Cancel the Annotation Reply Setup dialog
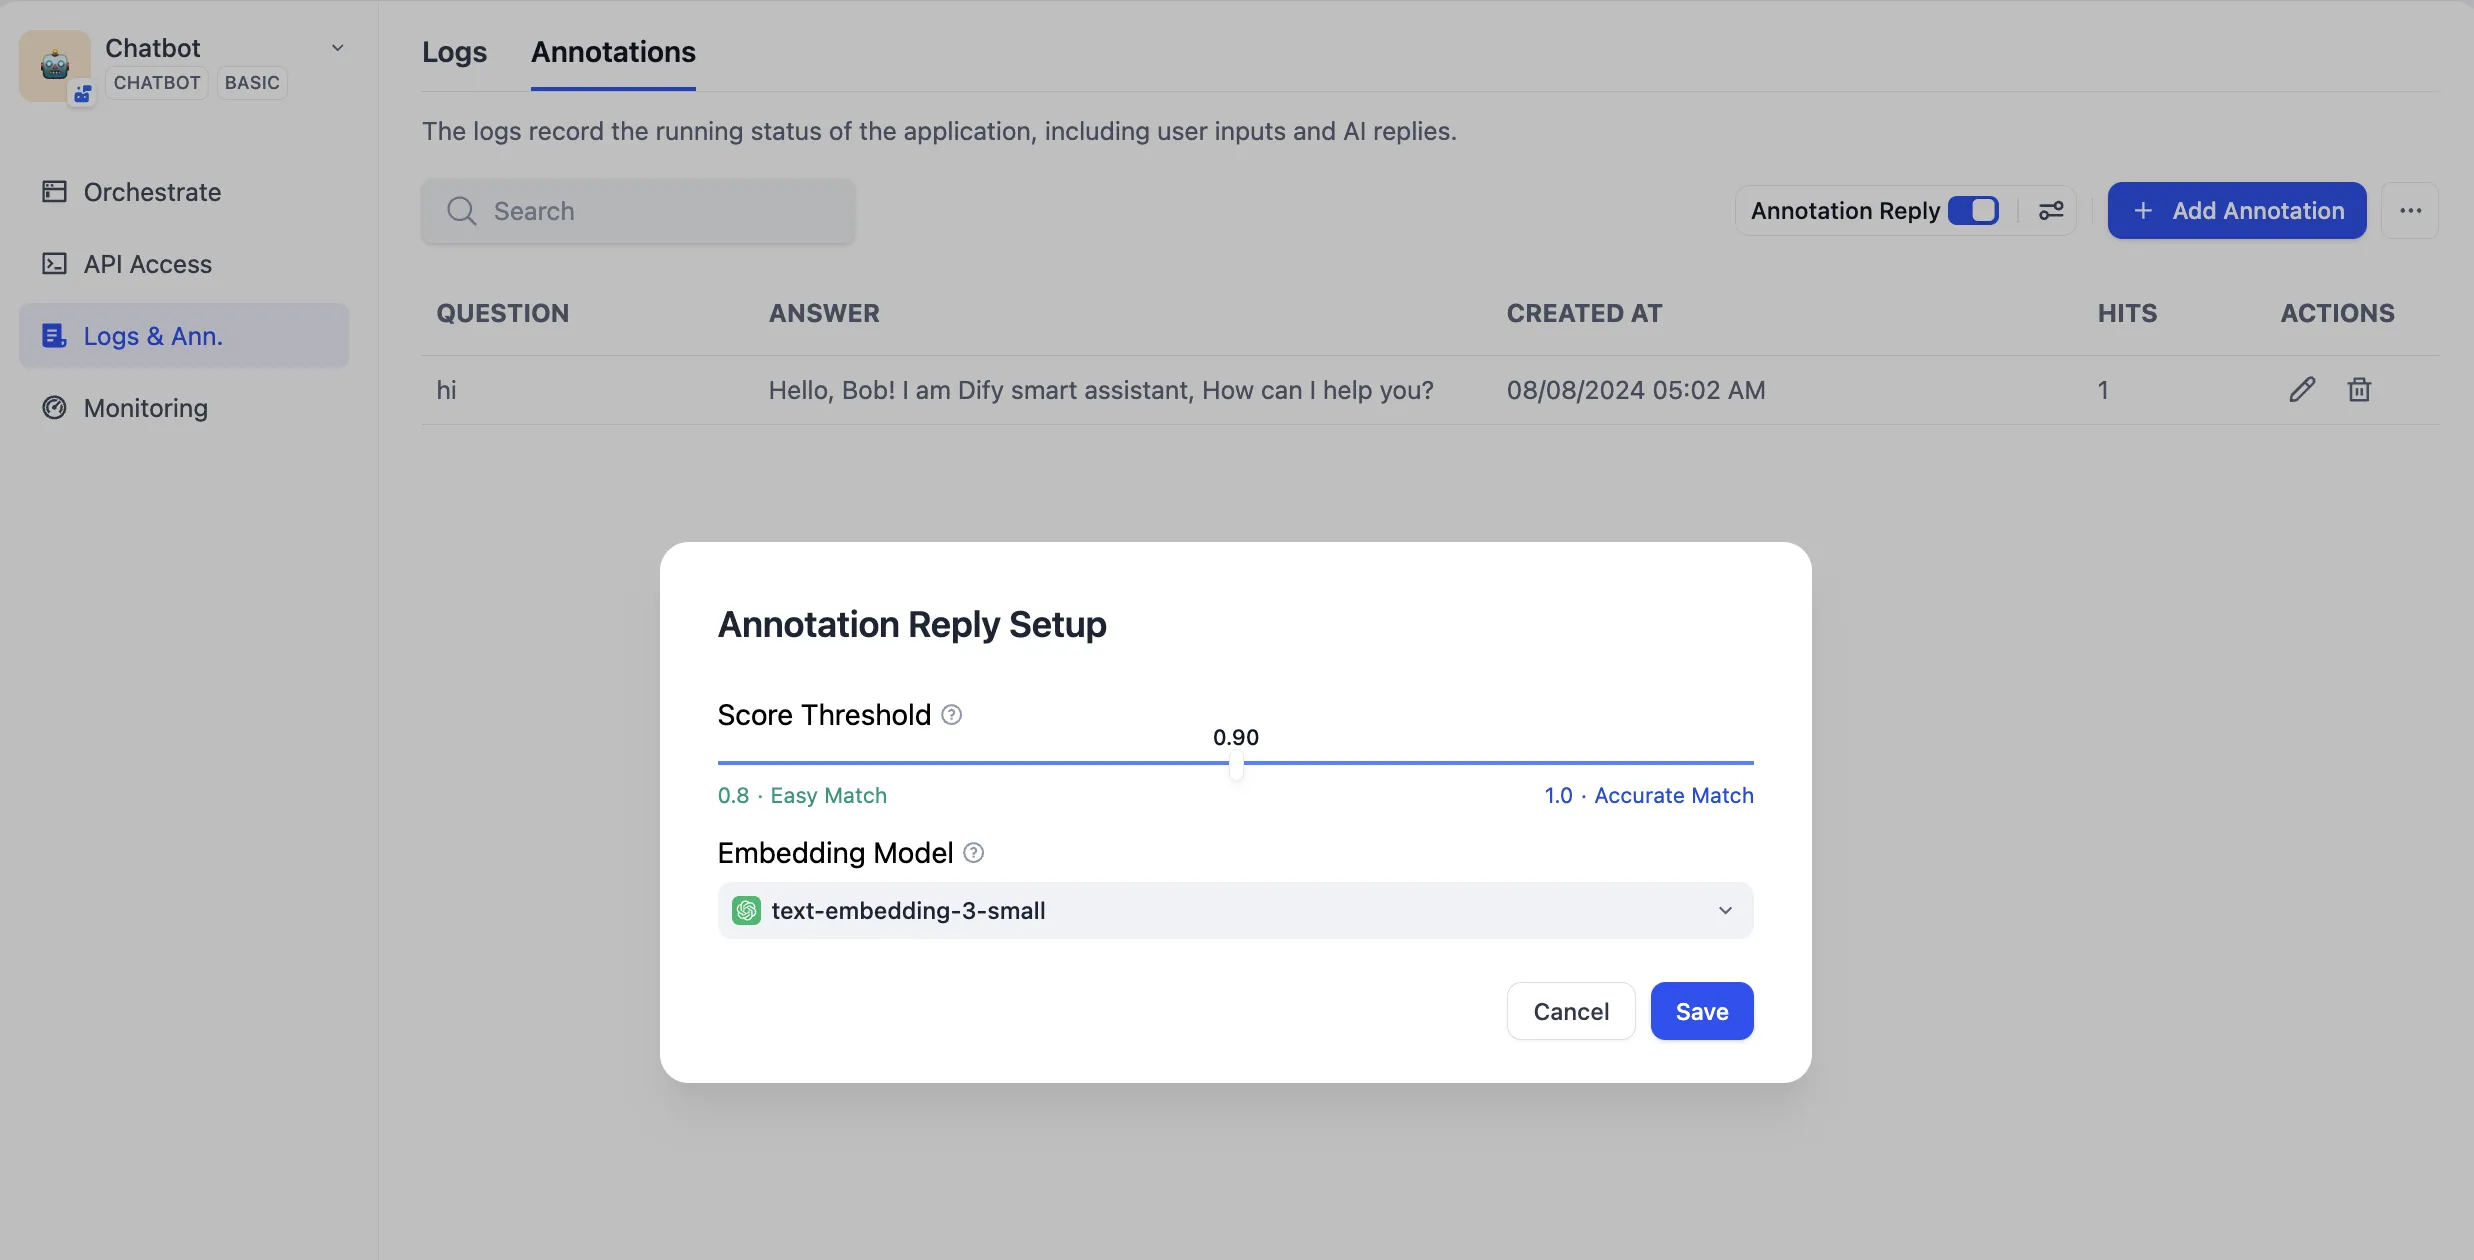This screenshot has width=2474, height=1260. [1570, 1012]
